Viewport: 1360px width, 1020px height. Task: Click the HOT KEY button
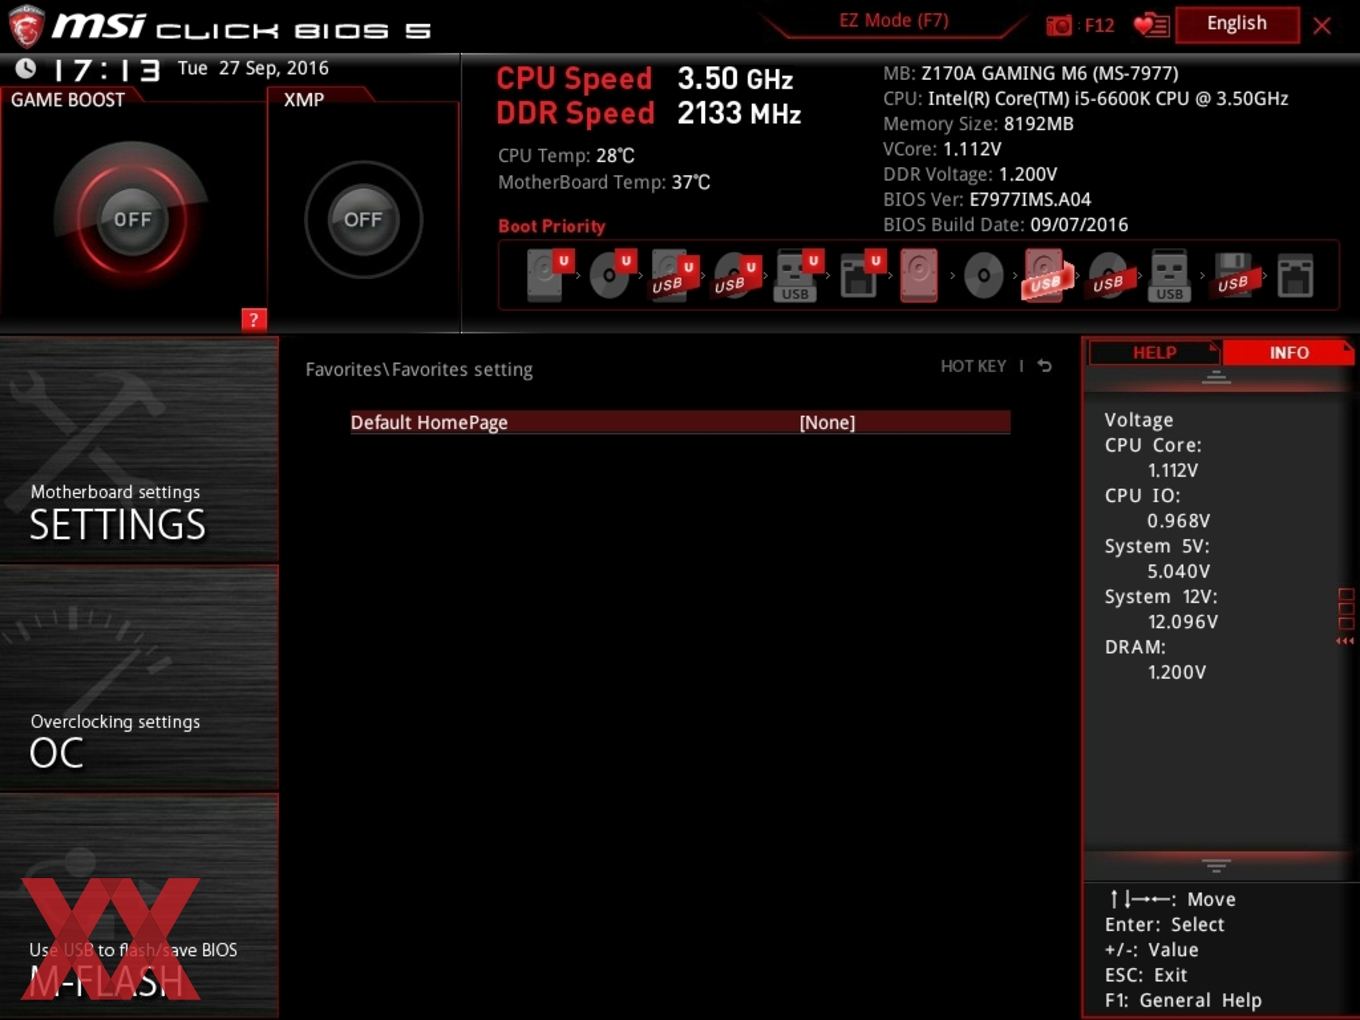pos(973,366)
